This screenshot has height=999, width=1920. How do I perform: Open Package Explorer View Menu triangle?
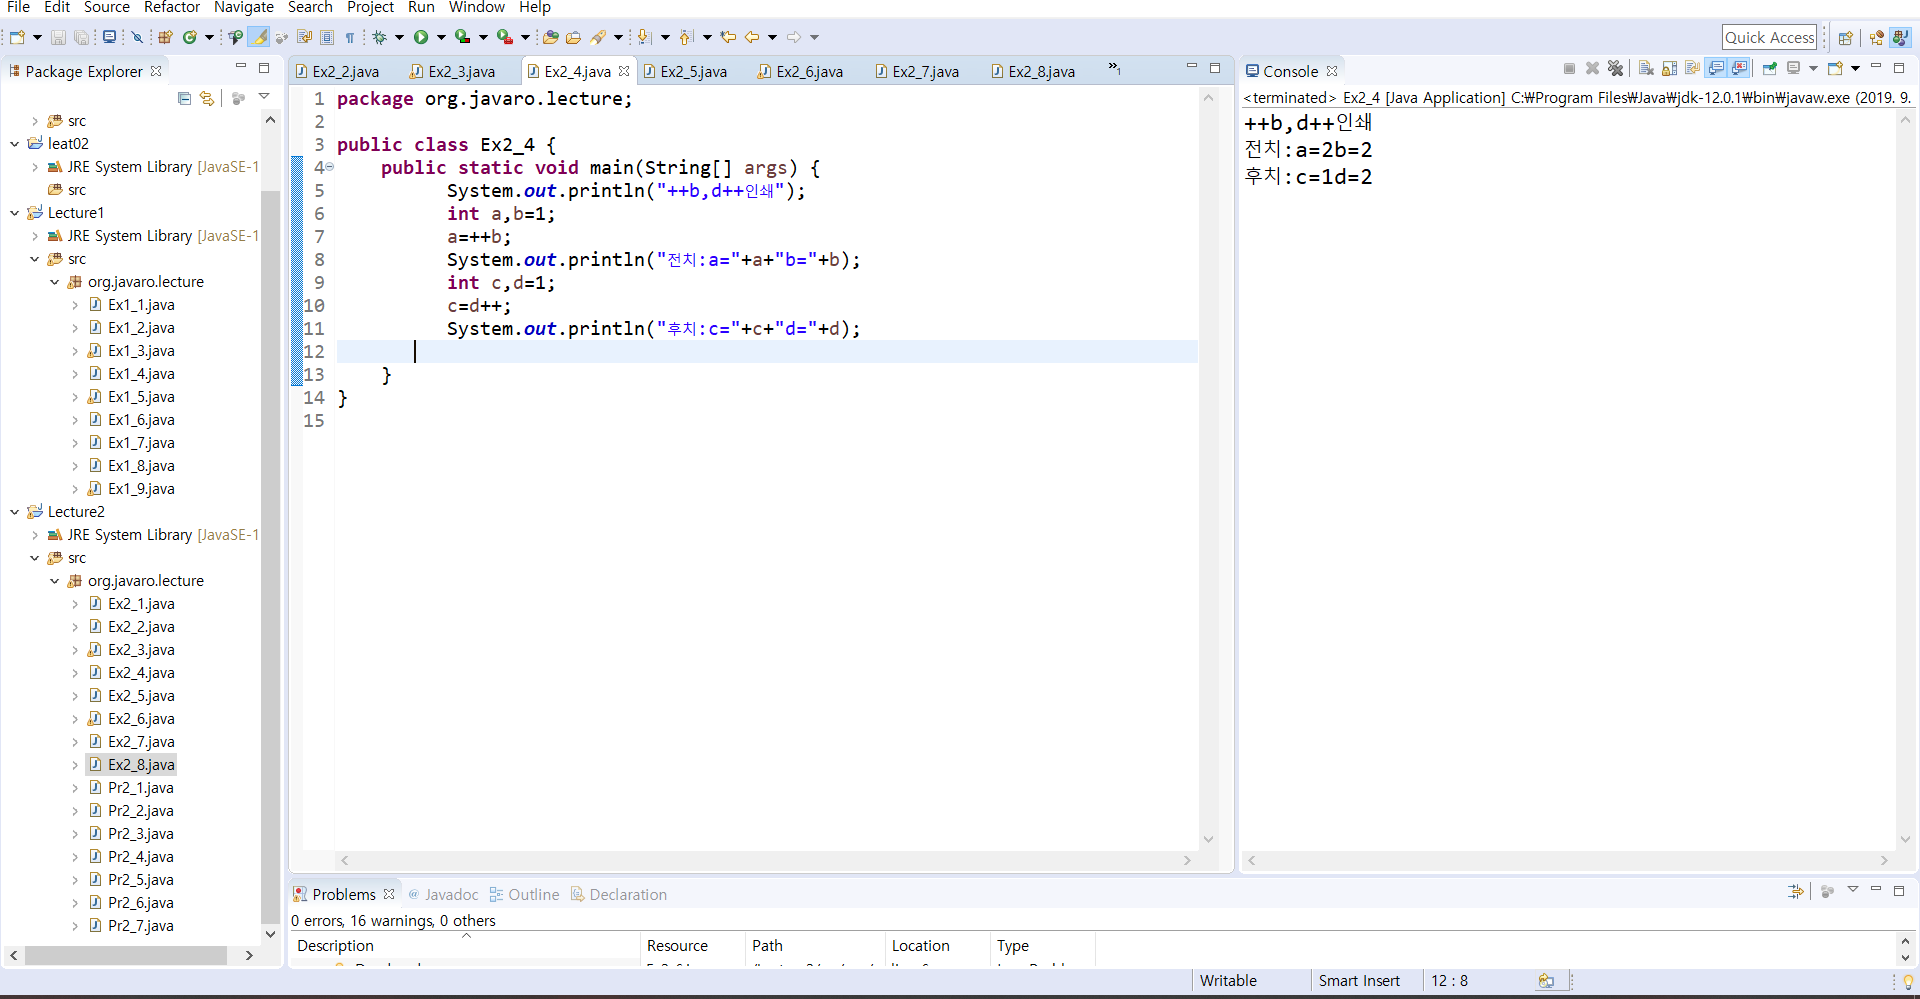point(264,97)
